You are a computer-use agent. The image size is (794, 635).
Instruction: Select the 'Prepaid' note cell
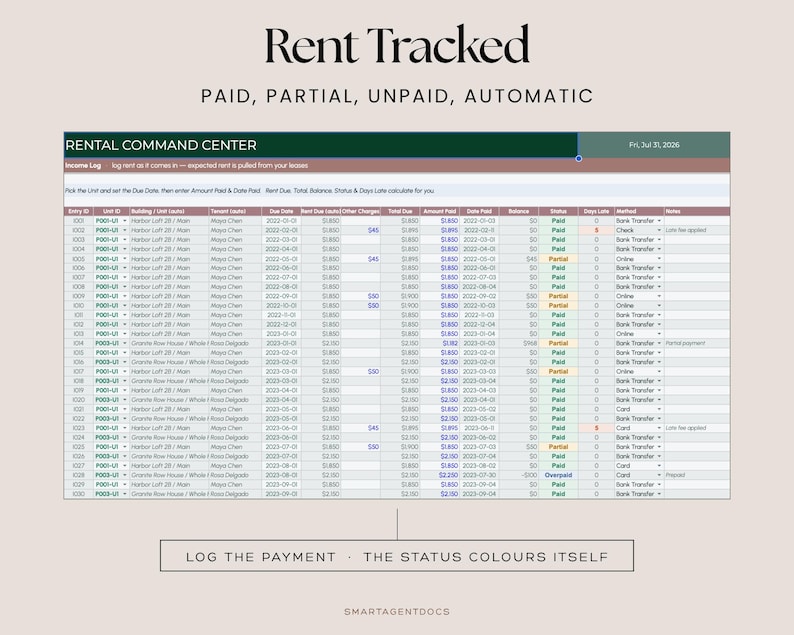point(697,475)
